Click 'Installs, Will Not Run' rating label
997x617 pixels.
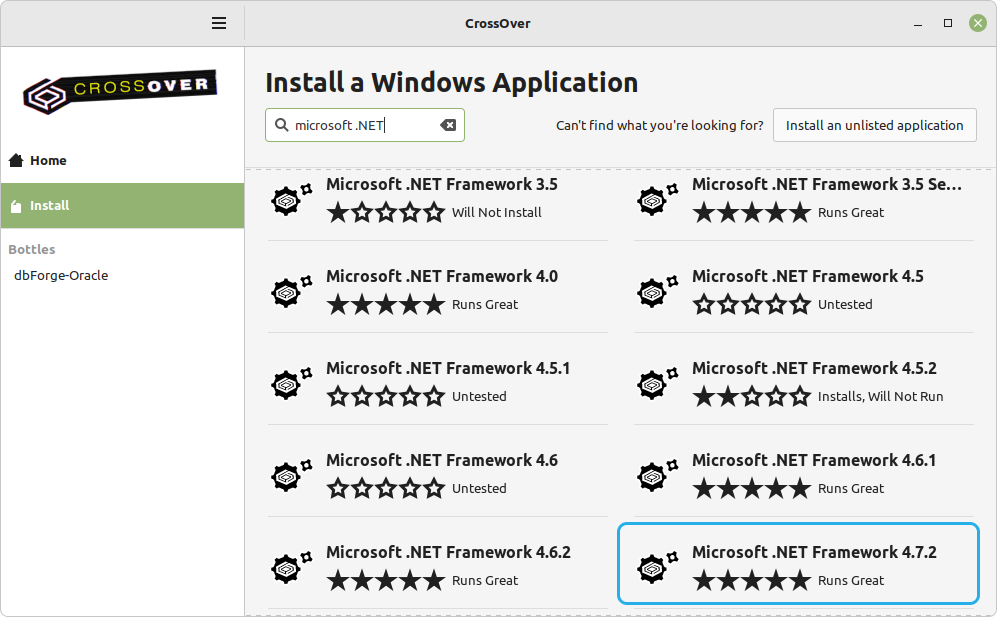[x=881, y=397]
